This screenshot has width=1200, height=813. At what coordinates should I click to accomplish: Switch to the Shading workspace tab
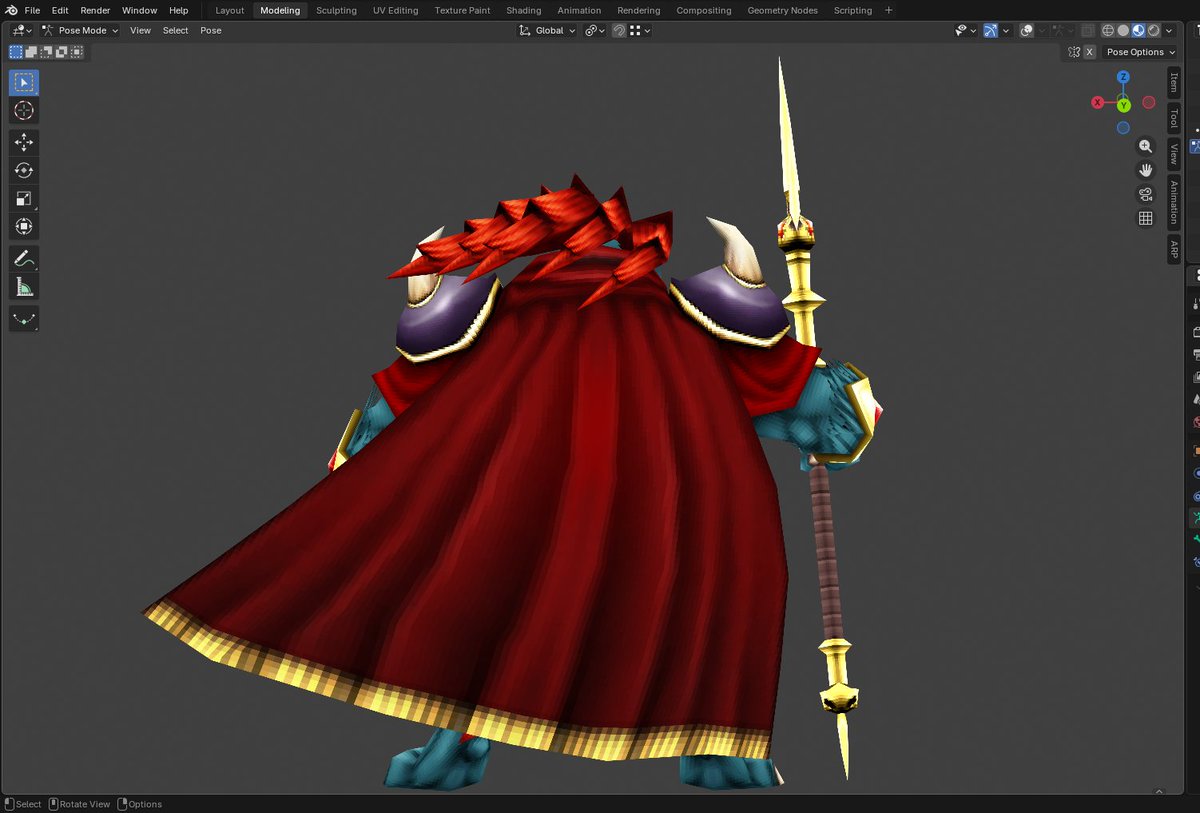[x=523, y=10]
